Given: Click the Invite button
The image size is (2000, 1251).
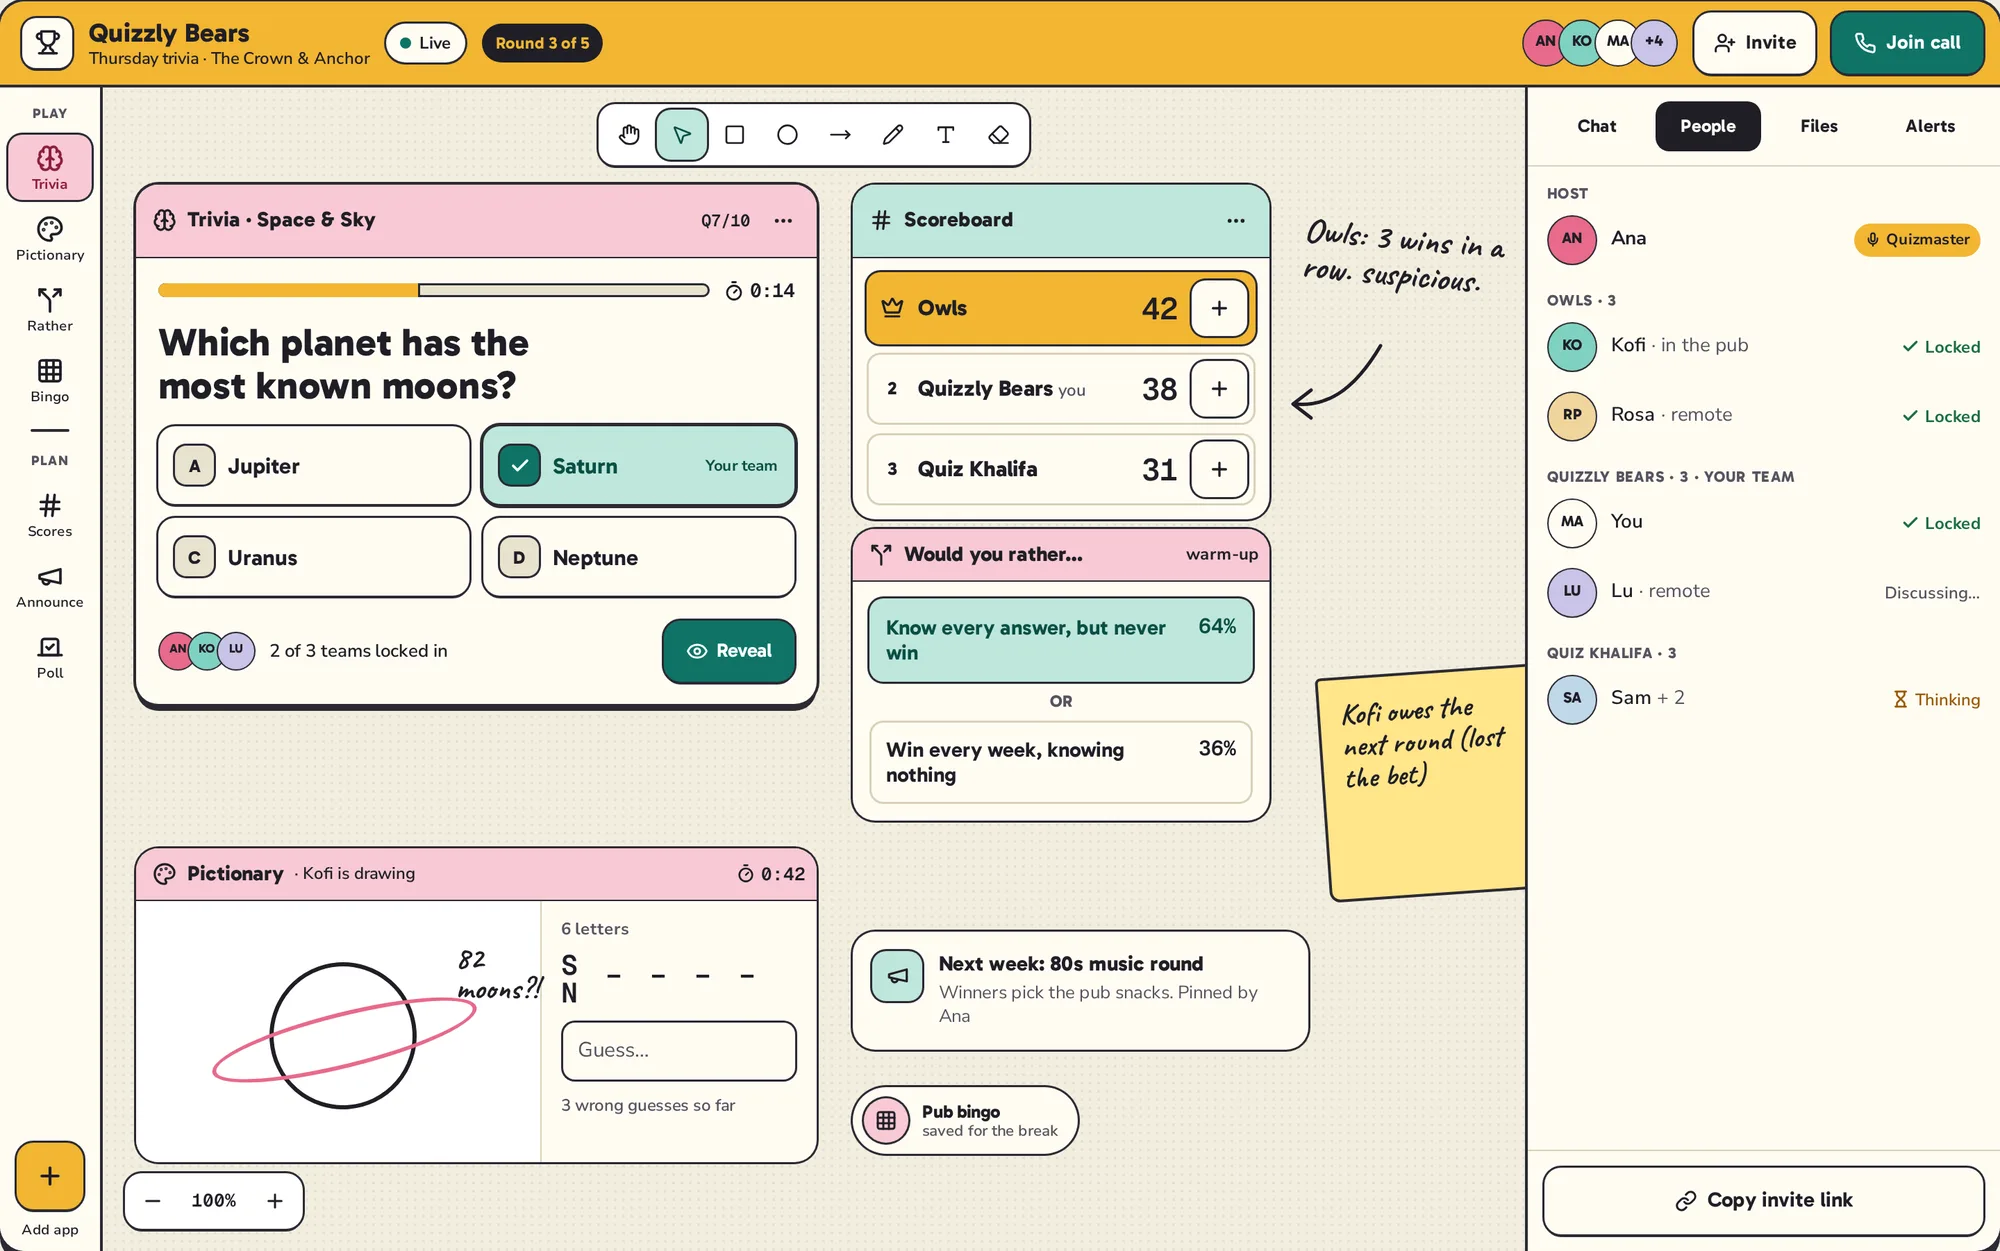Looking at the screenshot, I should (x=1755, y=43).
